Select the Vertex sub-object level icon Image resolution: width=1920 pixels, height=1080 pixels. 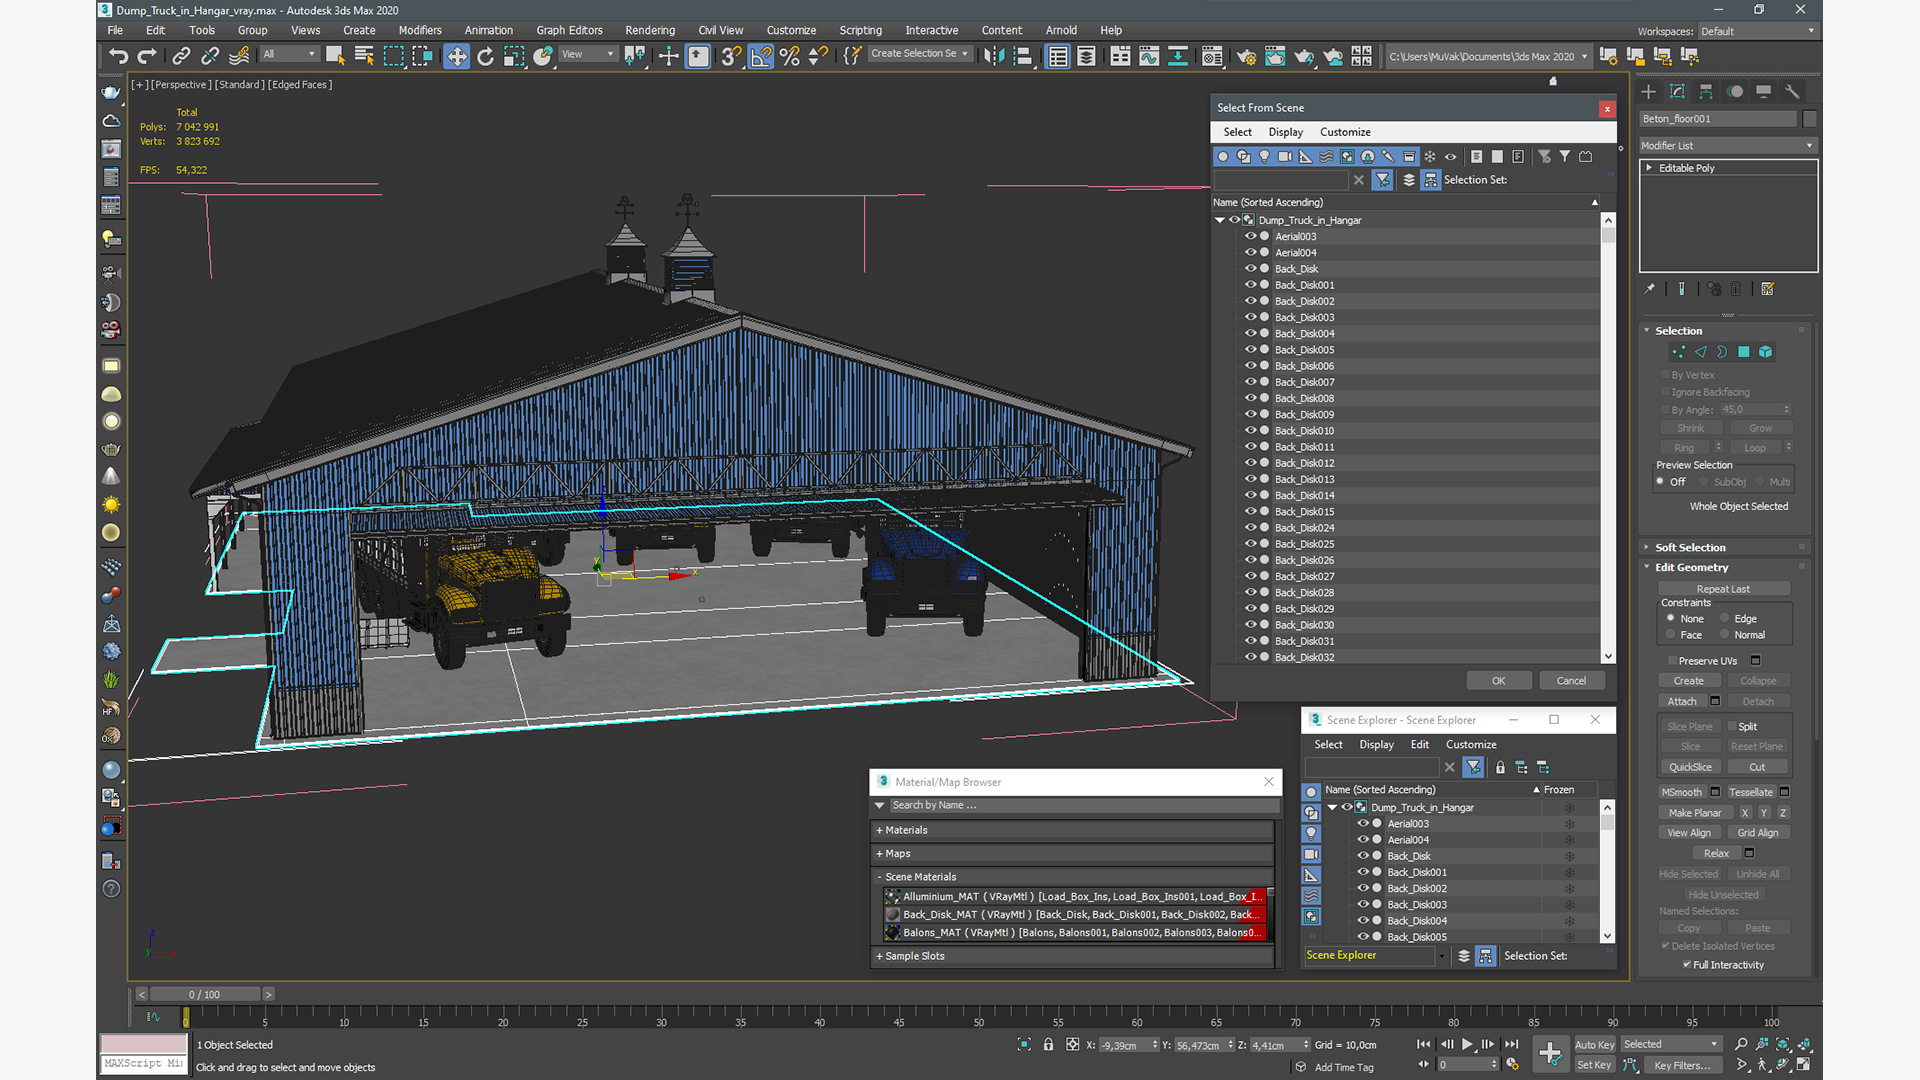click(x=1678, y=352)
